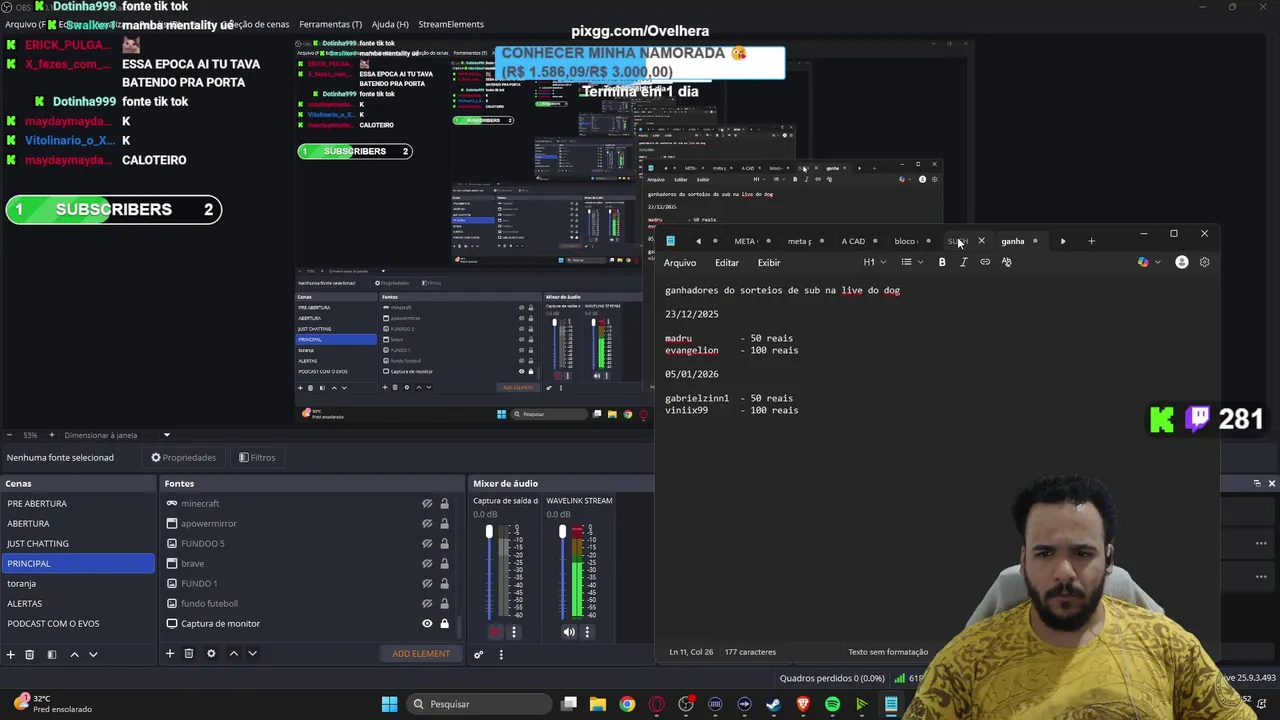
Task: Open the list style dropdown in Notepad
Action: click(911, 262)
